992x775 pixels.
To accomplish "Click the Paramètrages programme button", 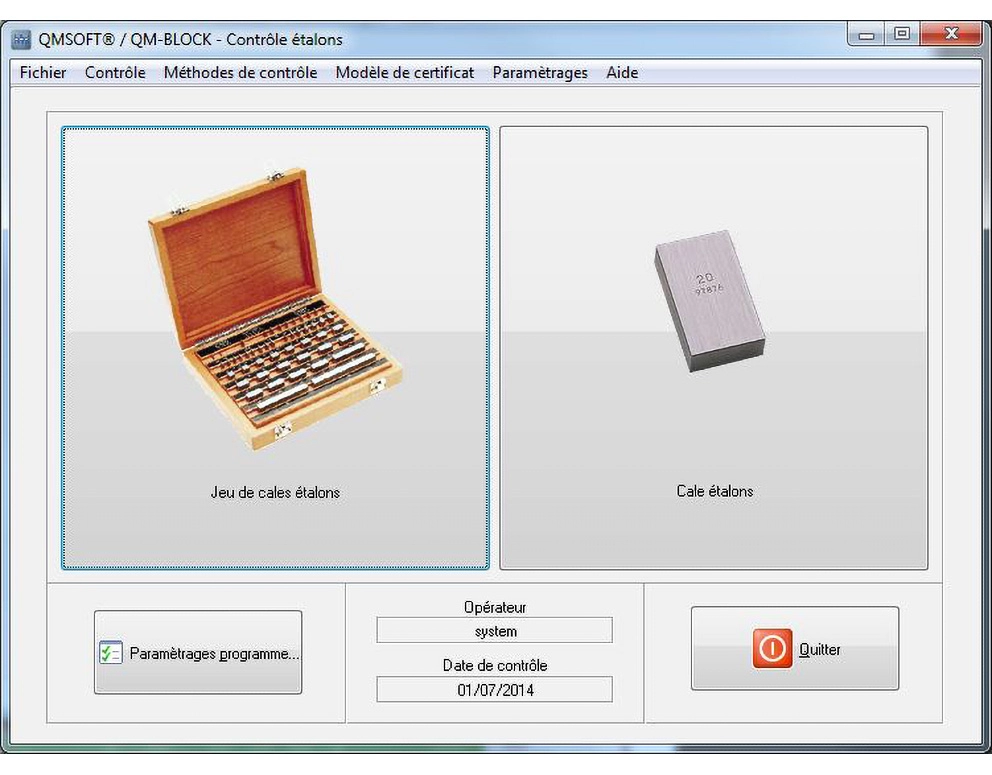I will coord(198,652).
